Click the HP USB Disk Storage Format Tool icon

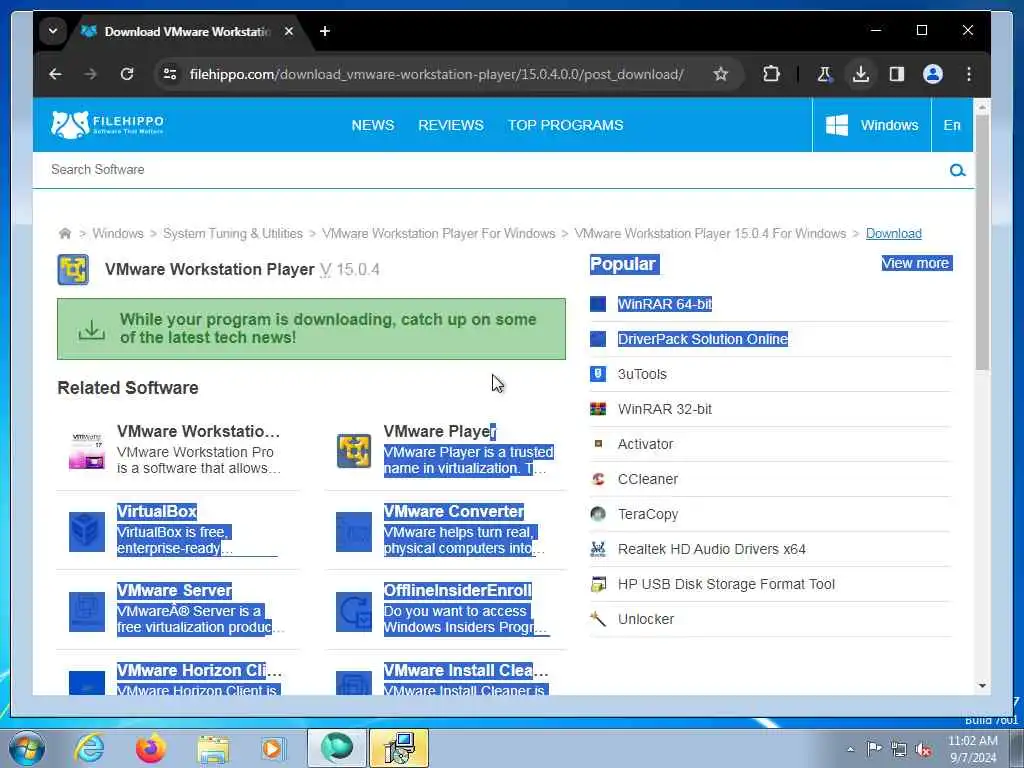[598, 584]
